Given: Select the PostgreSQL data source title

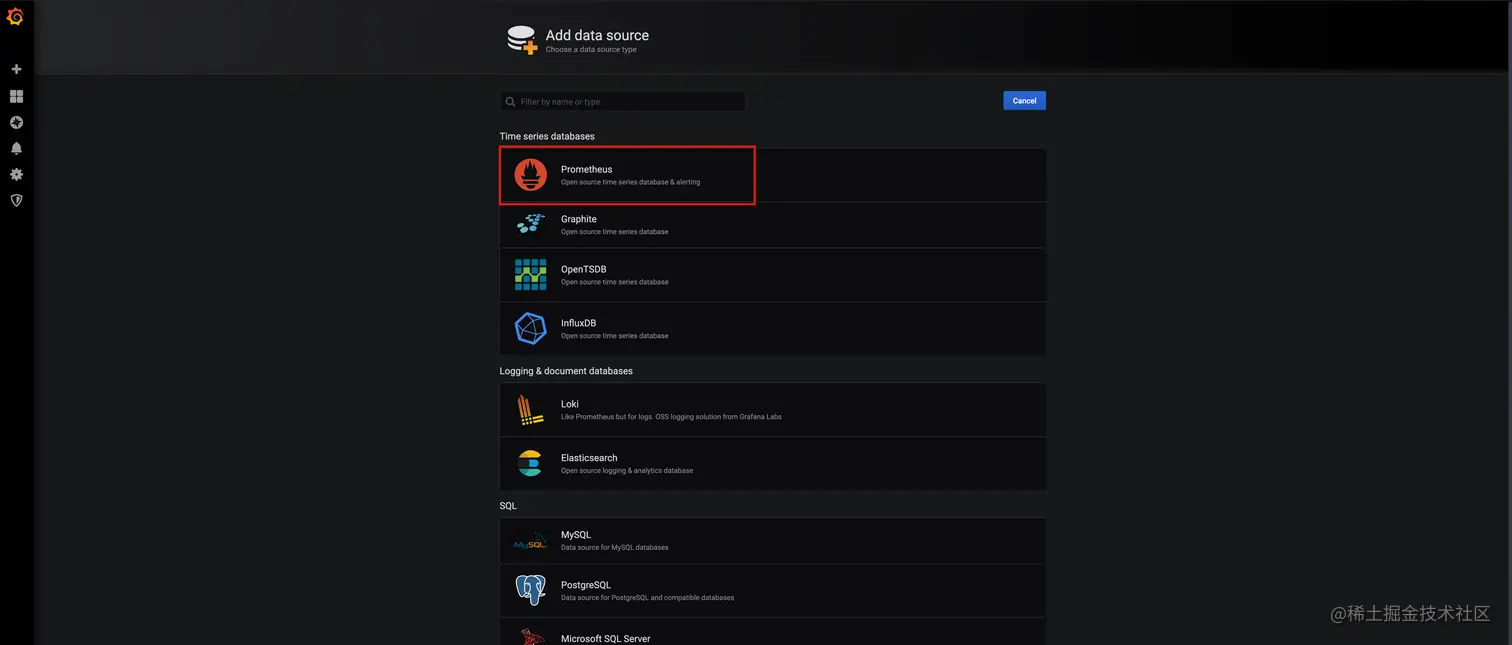Looking at the screenshot, I should point(586,585).
